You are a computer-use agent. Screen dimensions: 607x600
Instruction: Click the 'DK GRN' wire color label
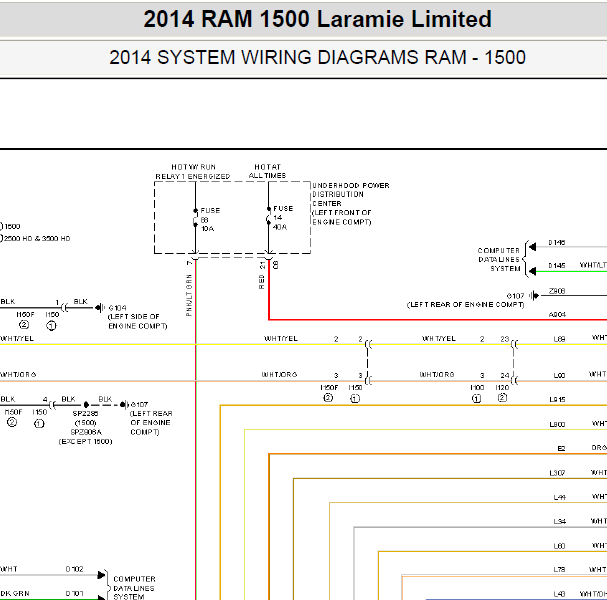(x=15, y=593)
